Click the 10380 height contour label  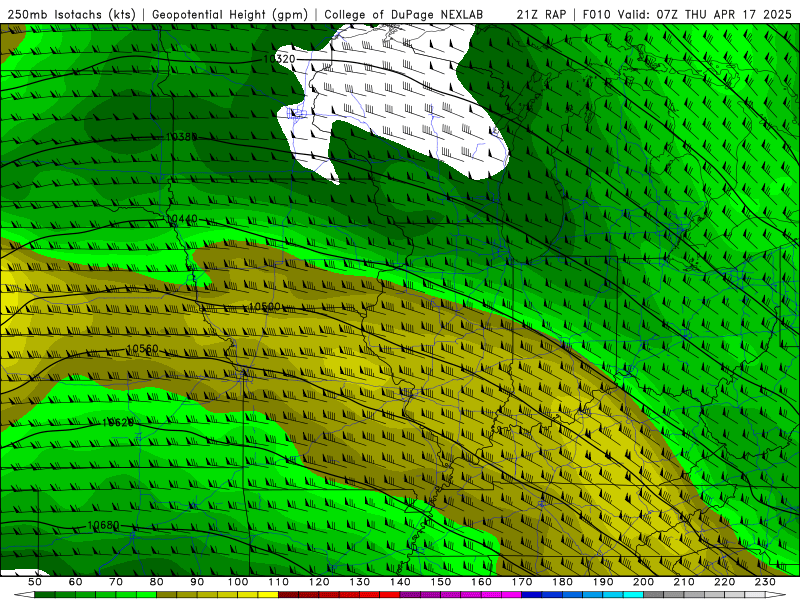pos(181,137)
